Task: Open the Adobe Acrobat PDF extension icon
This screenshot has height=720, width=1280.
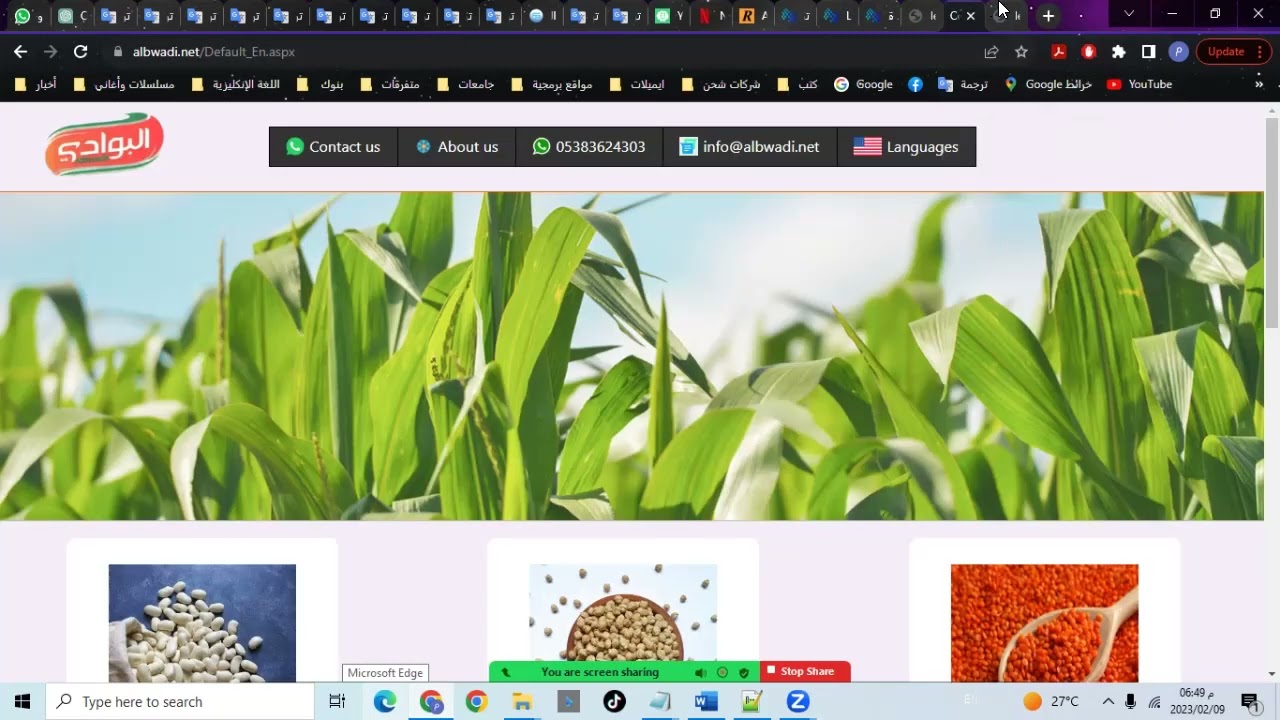Action: point(1057,51)
